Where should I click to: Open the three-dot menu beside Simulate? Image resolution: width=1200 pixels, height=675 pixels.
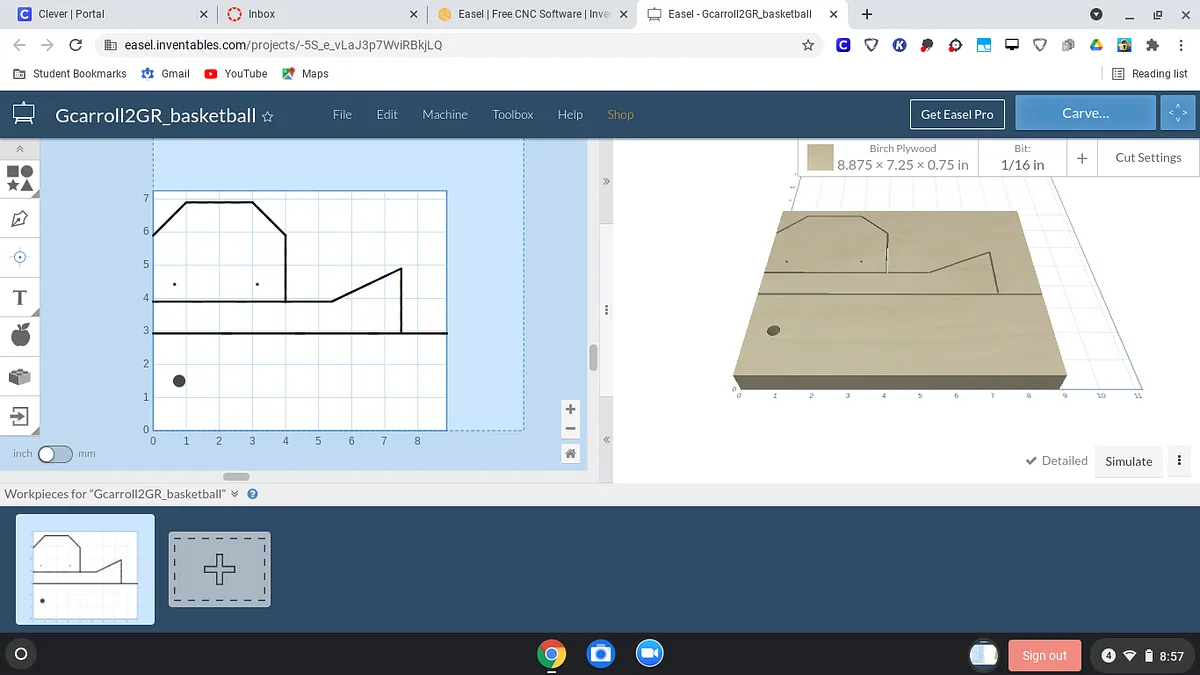click(1180, 461)
